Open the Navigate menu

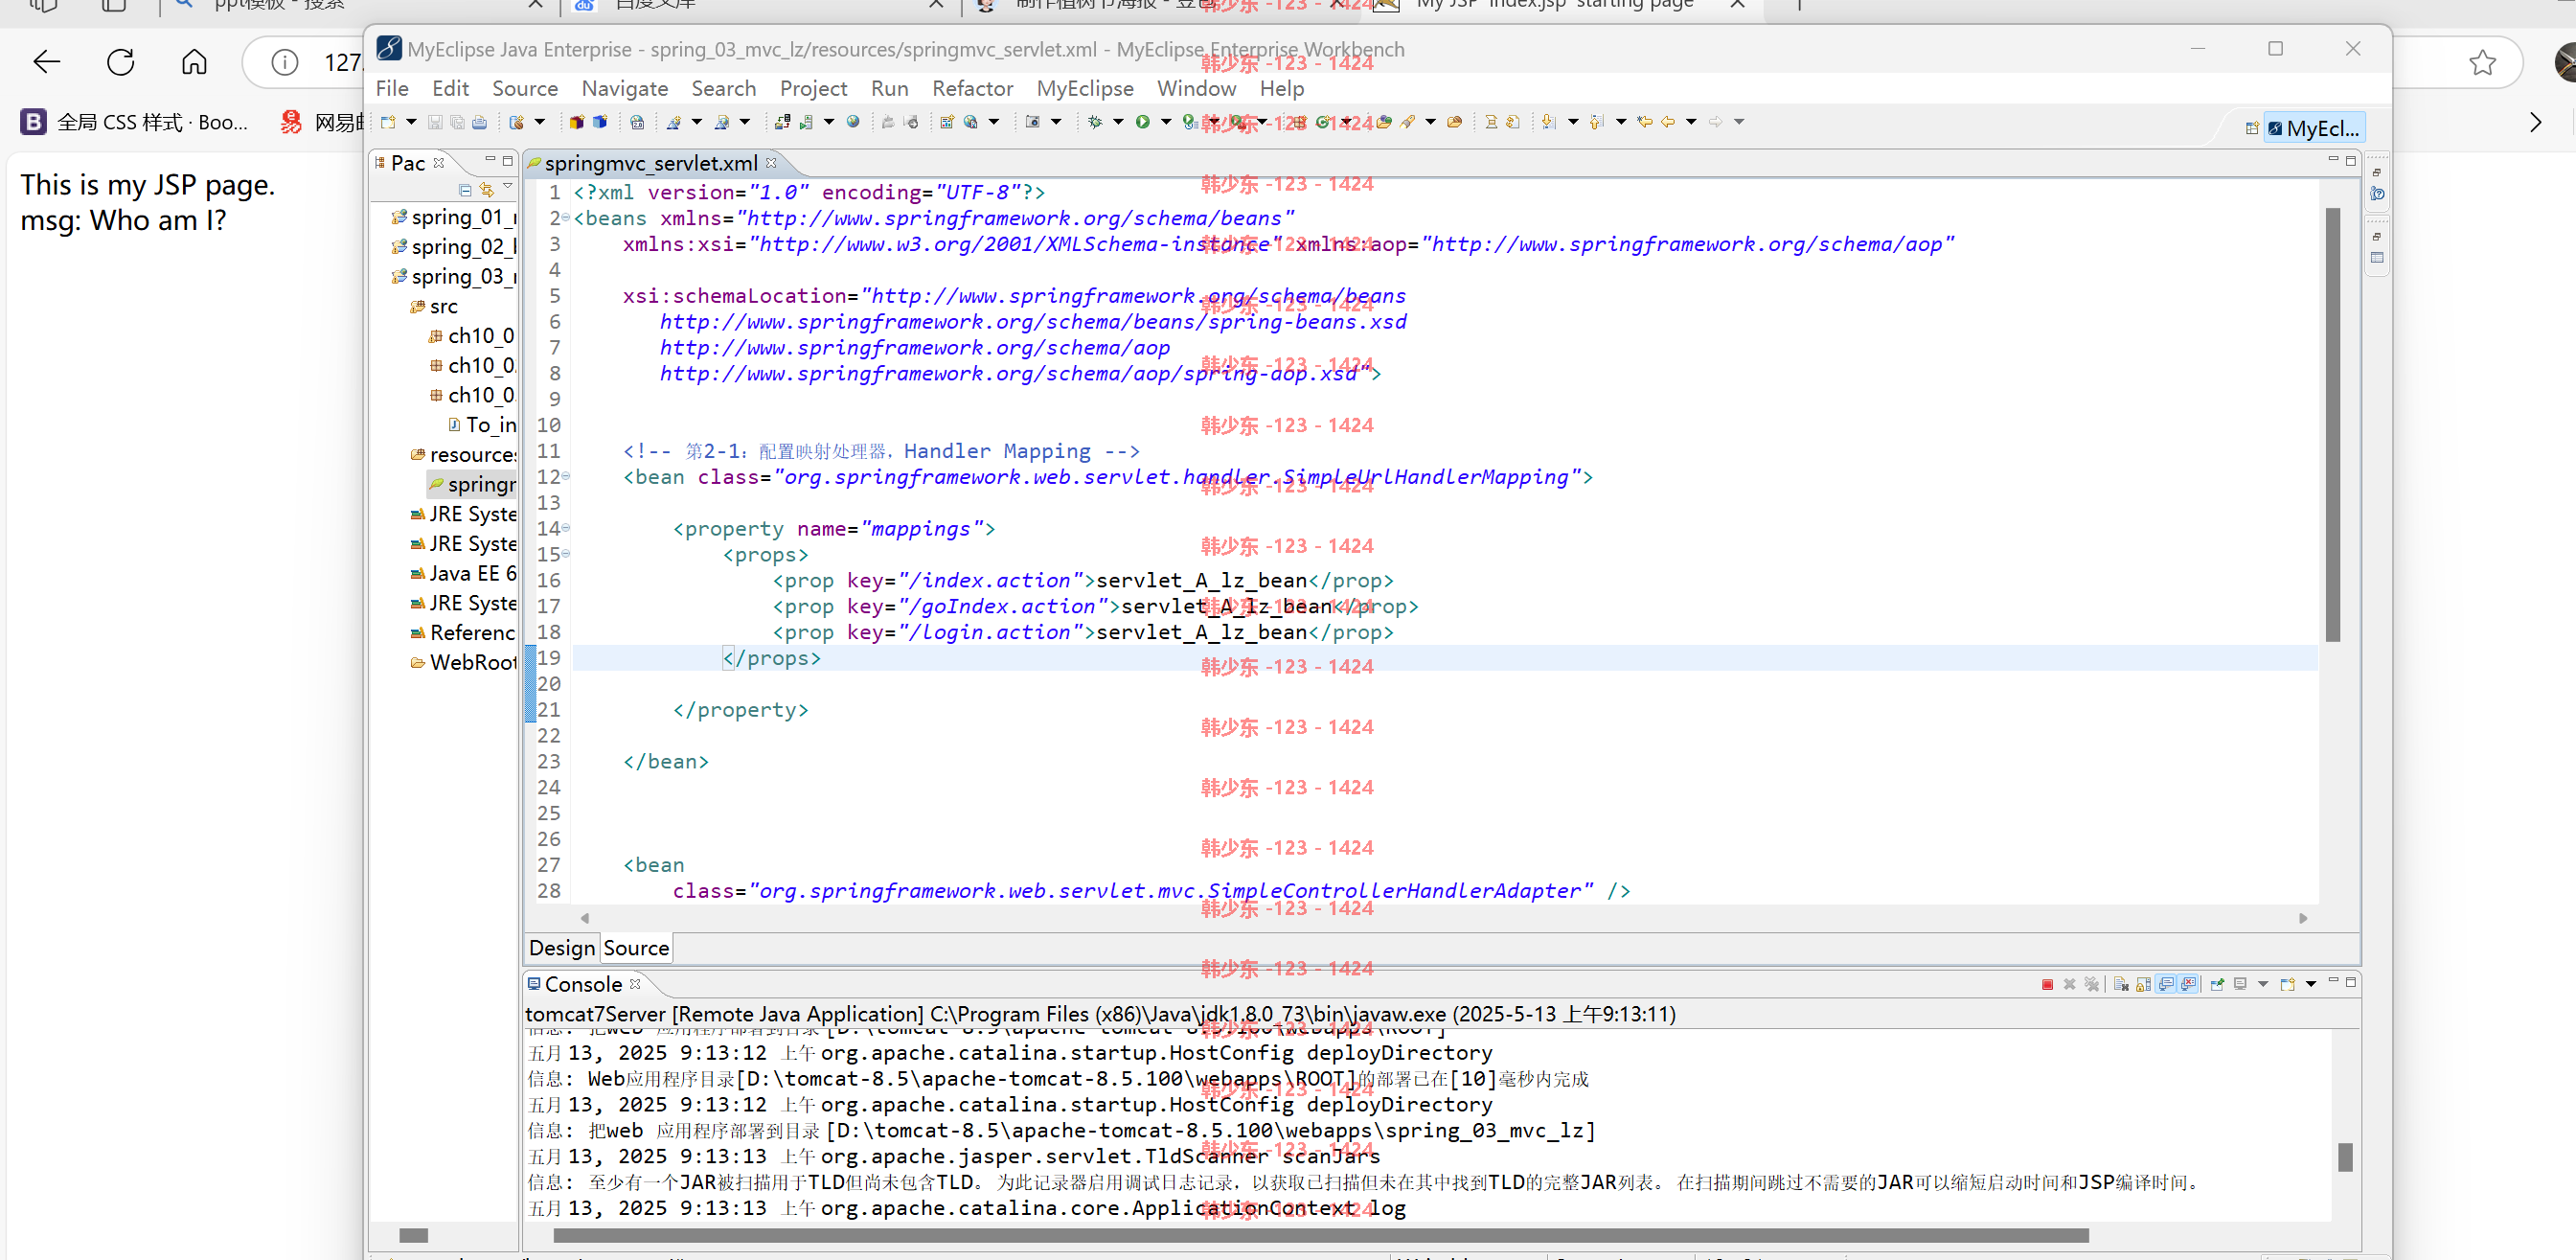(x=625, y=89)
